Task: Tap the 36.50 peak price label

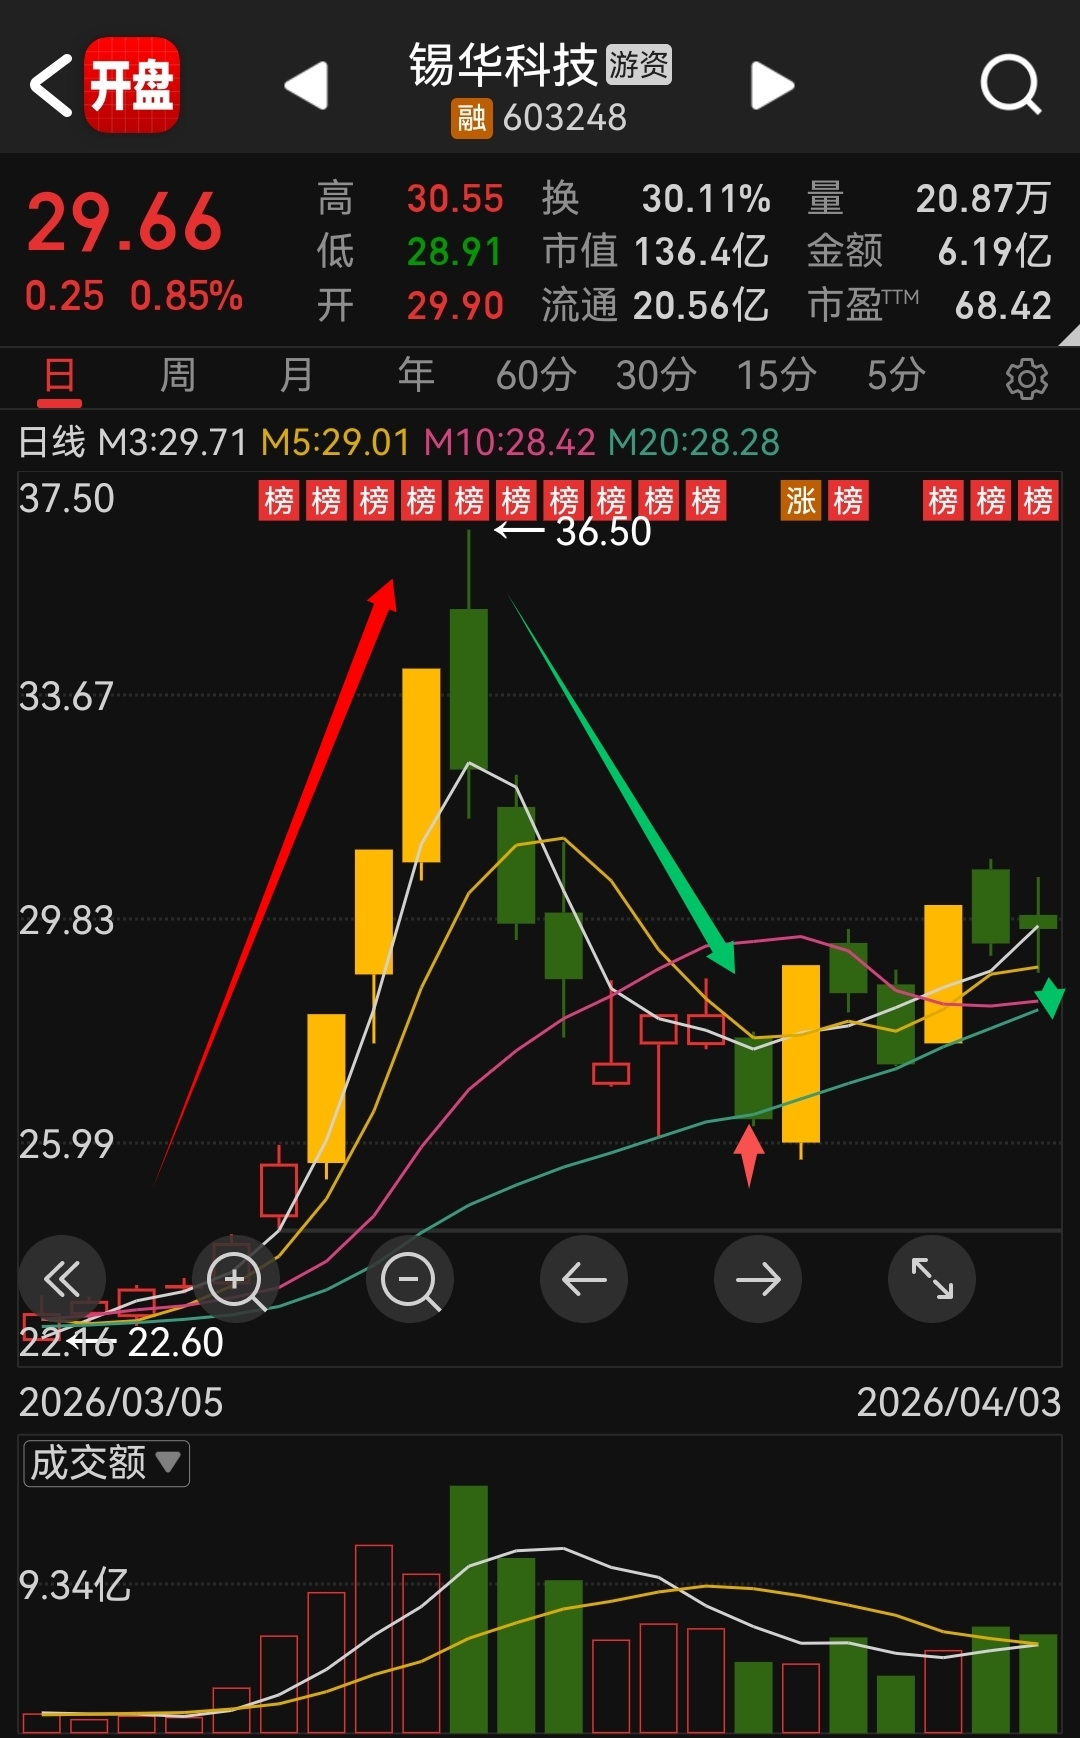Action: click(x=603, y=532)
